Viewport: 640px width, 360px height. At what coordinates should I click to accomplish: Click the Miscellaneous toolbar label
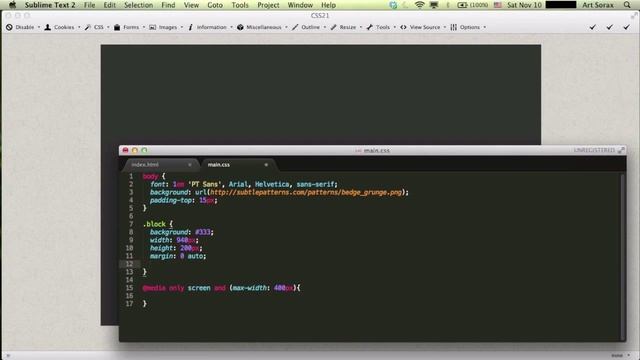(x=264, y=27)
